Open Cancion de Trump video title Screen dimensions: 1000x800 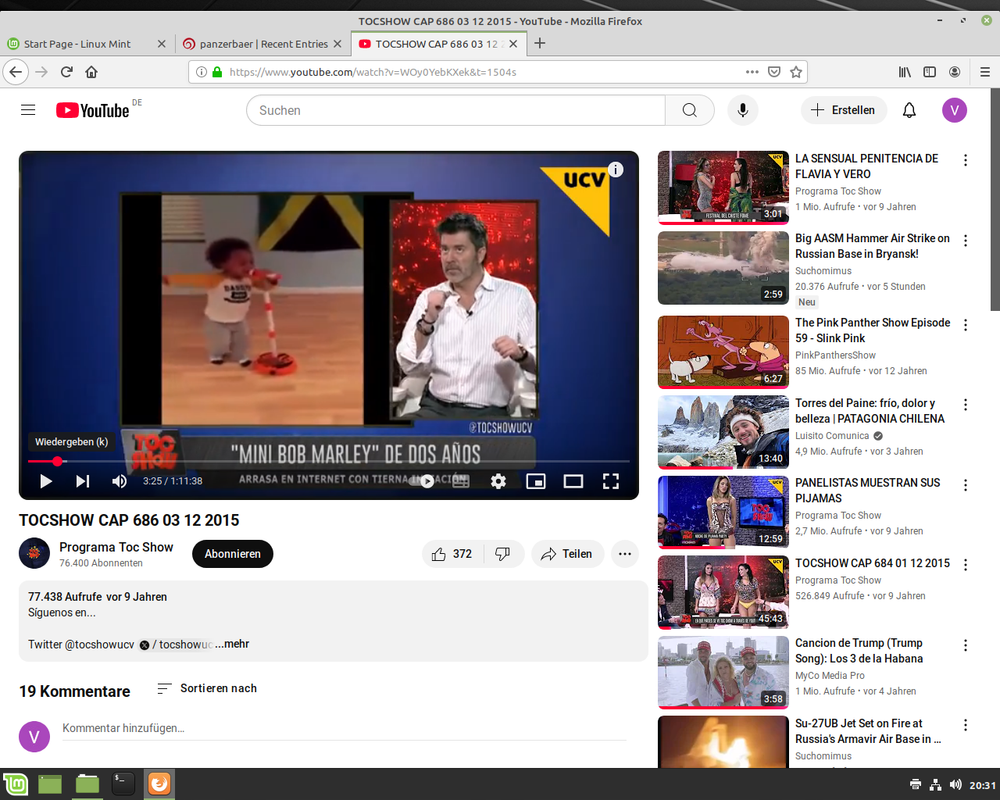pos(859,651)
